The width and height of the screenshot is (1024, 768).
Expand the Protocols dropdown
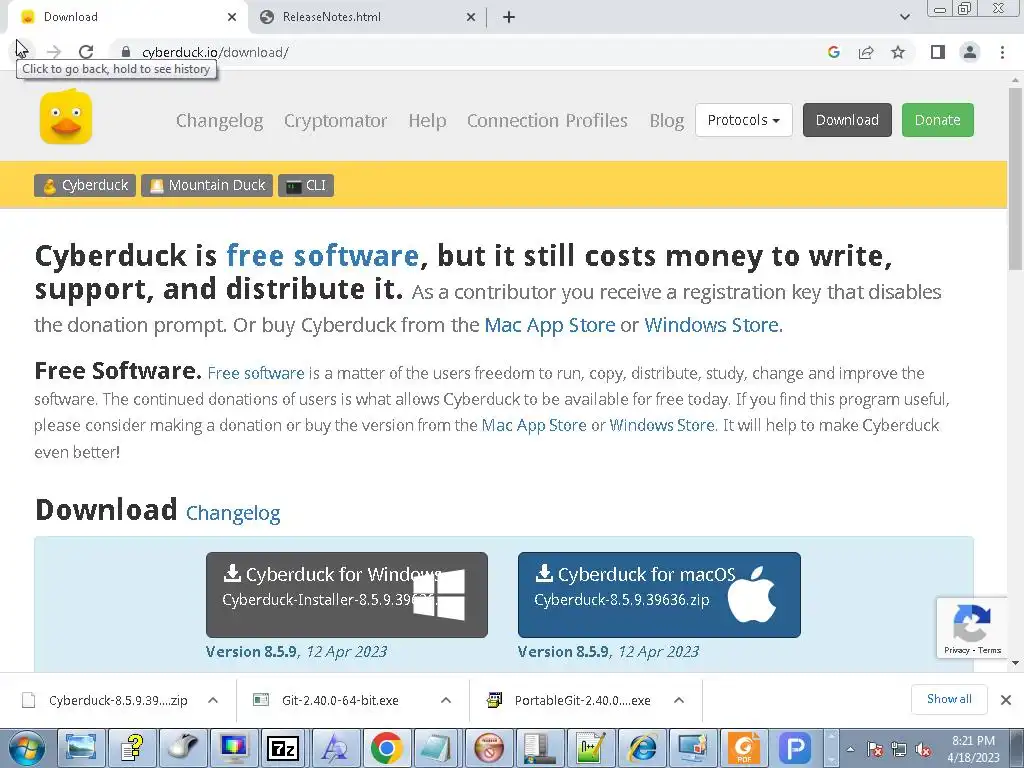(744, 120)
